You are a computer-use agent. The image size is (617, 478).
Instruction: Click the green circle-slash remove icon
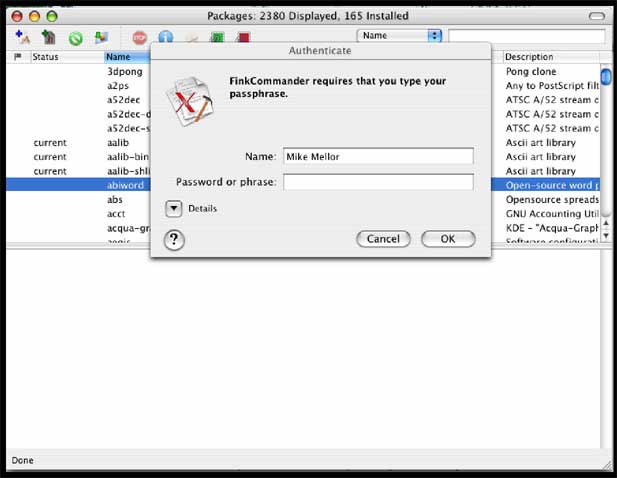(76, 38)
